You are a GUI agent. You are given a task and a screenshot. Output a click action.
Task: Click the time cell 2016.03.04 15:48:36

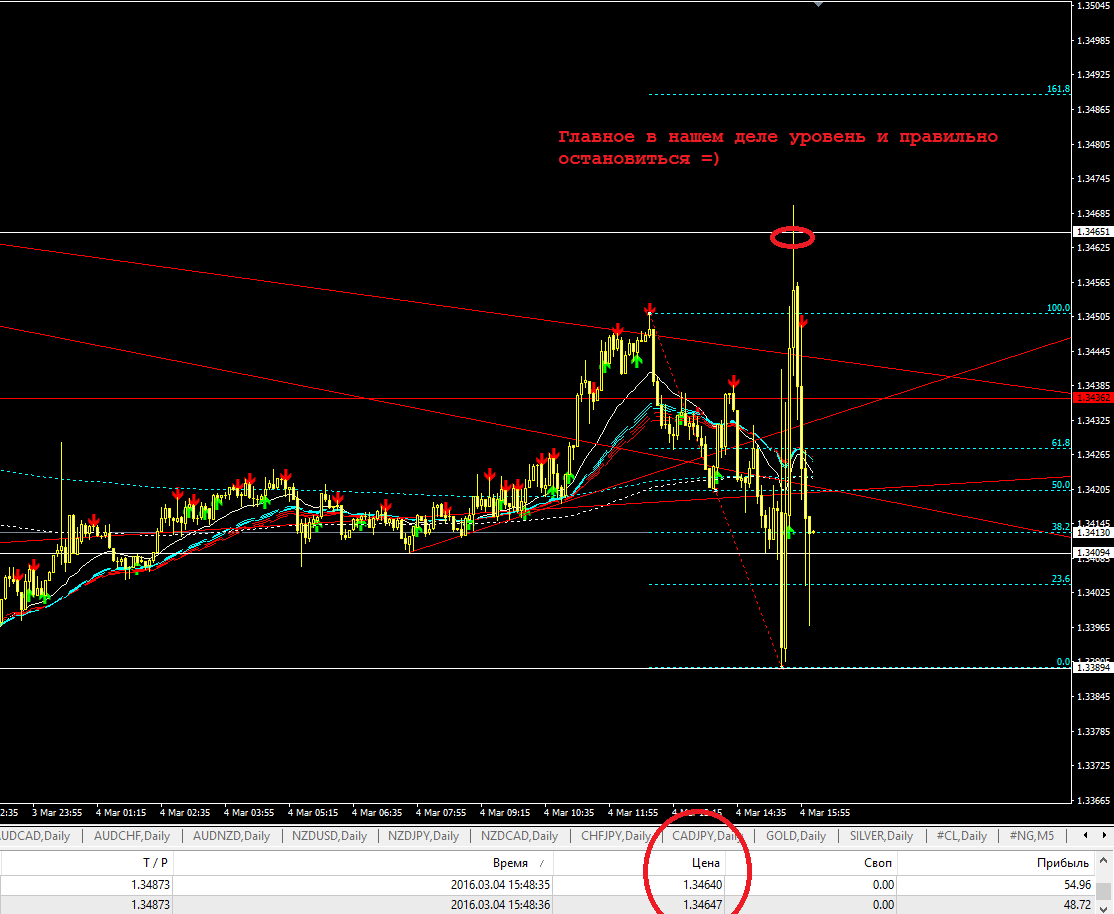[500, 905]
